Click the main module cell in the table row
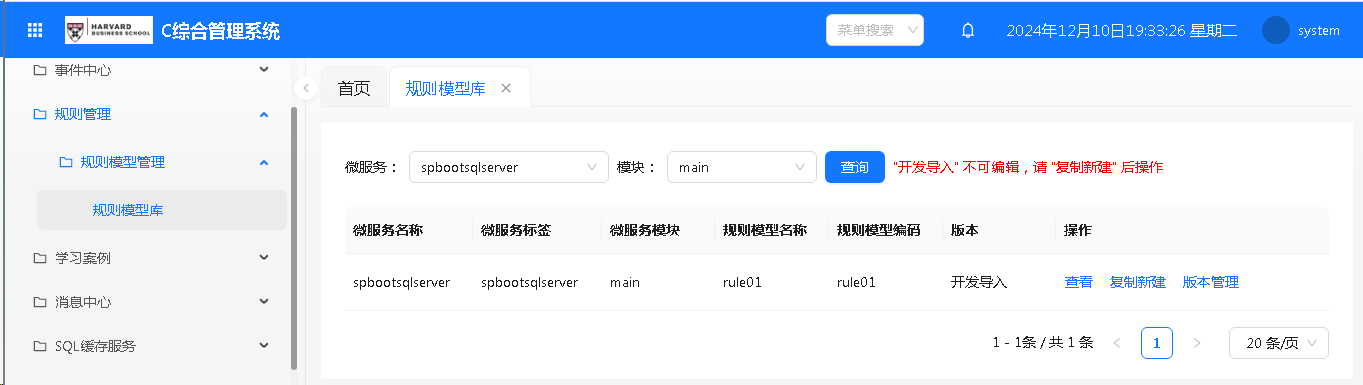1363x385 pixels. click(625, 282)
